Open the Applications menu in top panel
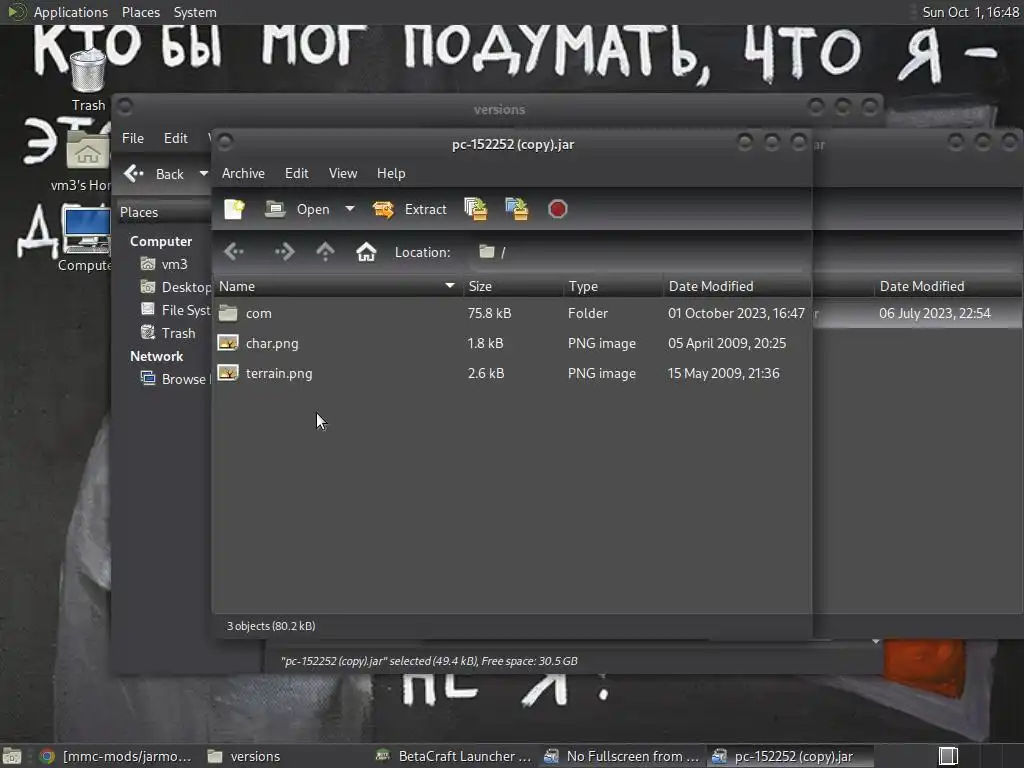The height and width of the screenshot is (768, 1024). (x=71, y=12)
